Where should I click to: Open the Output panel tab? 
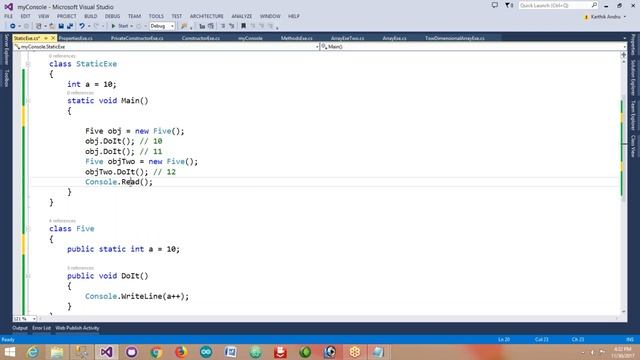click(20, 328)
